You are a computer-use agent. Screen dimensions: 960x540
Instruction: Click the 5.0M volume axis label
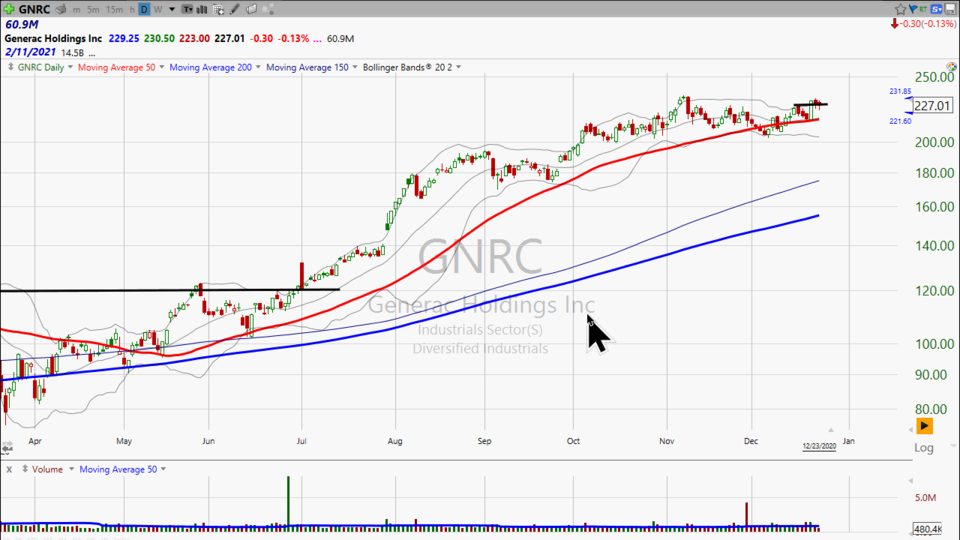tap(924, 498)
